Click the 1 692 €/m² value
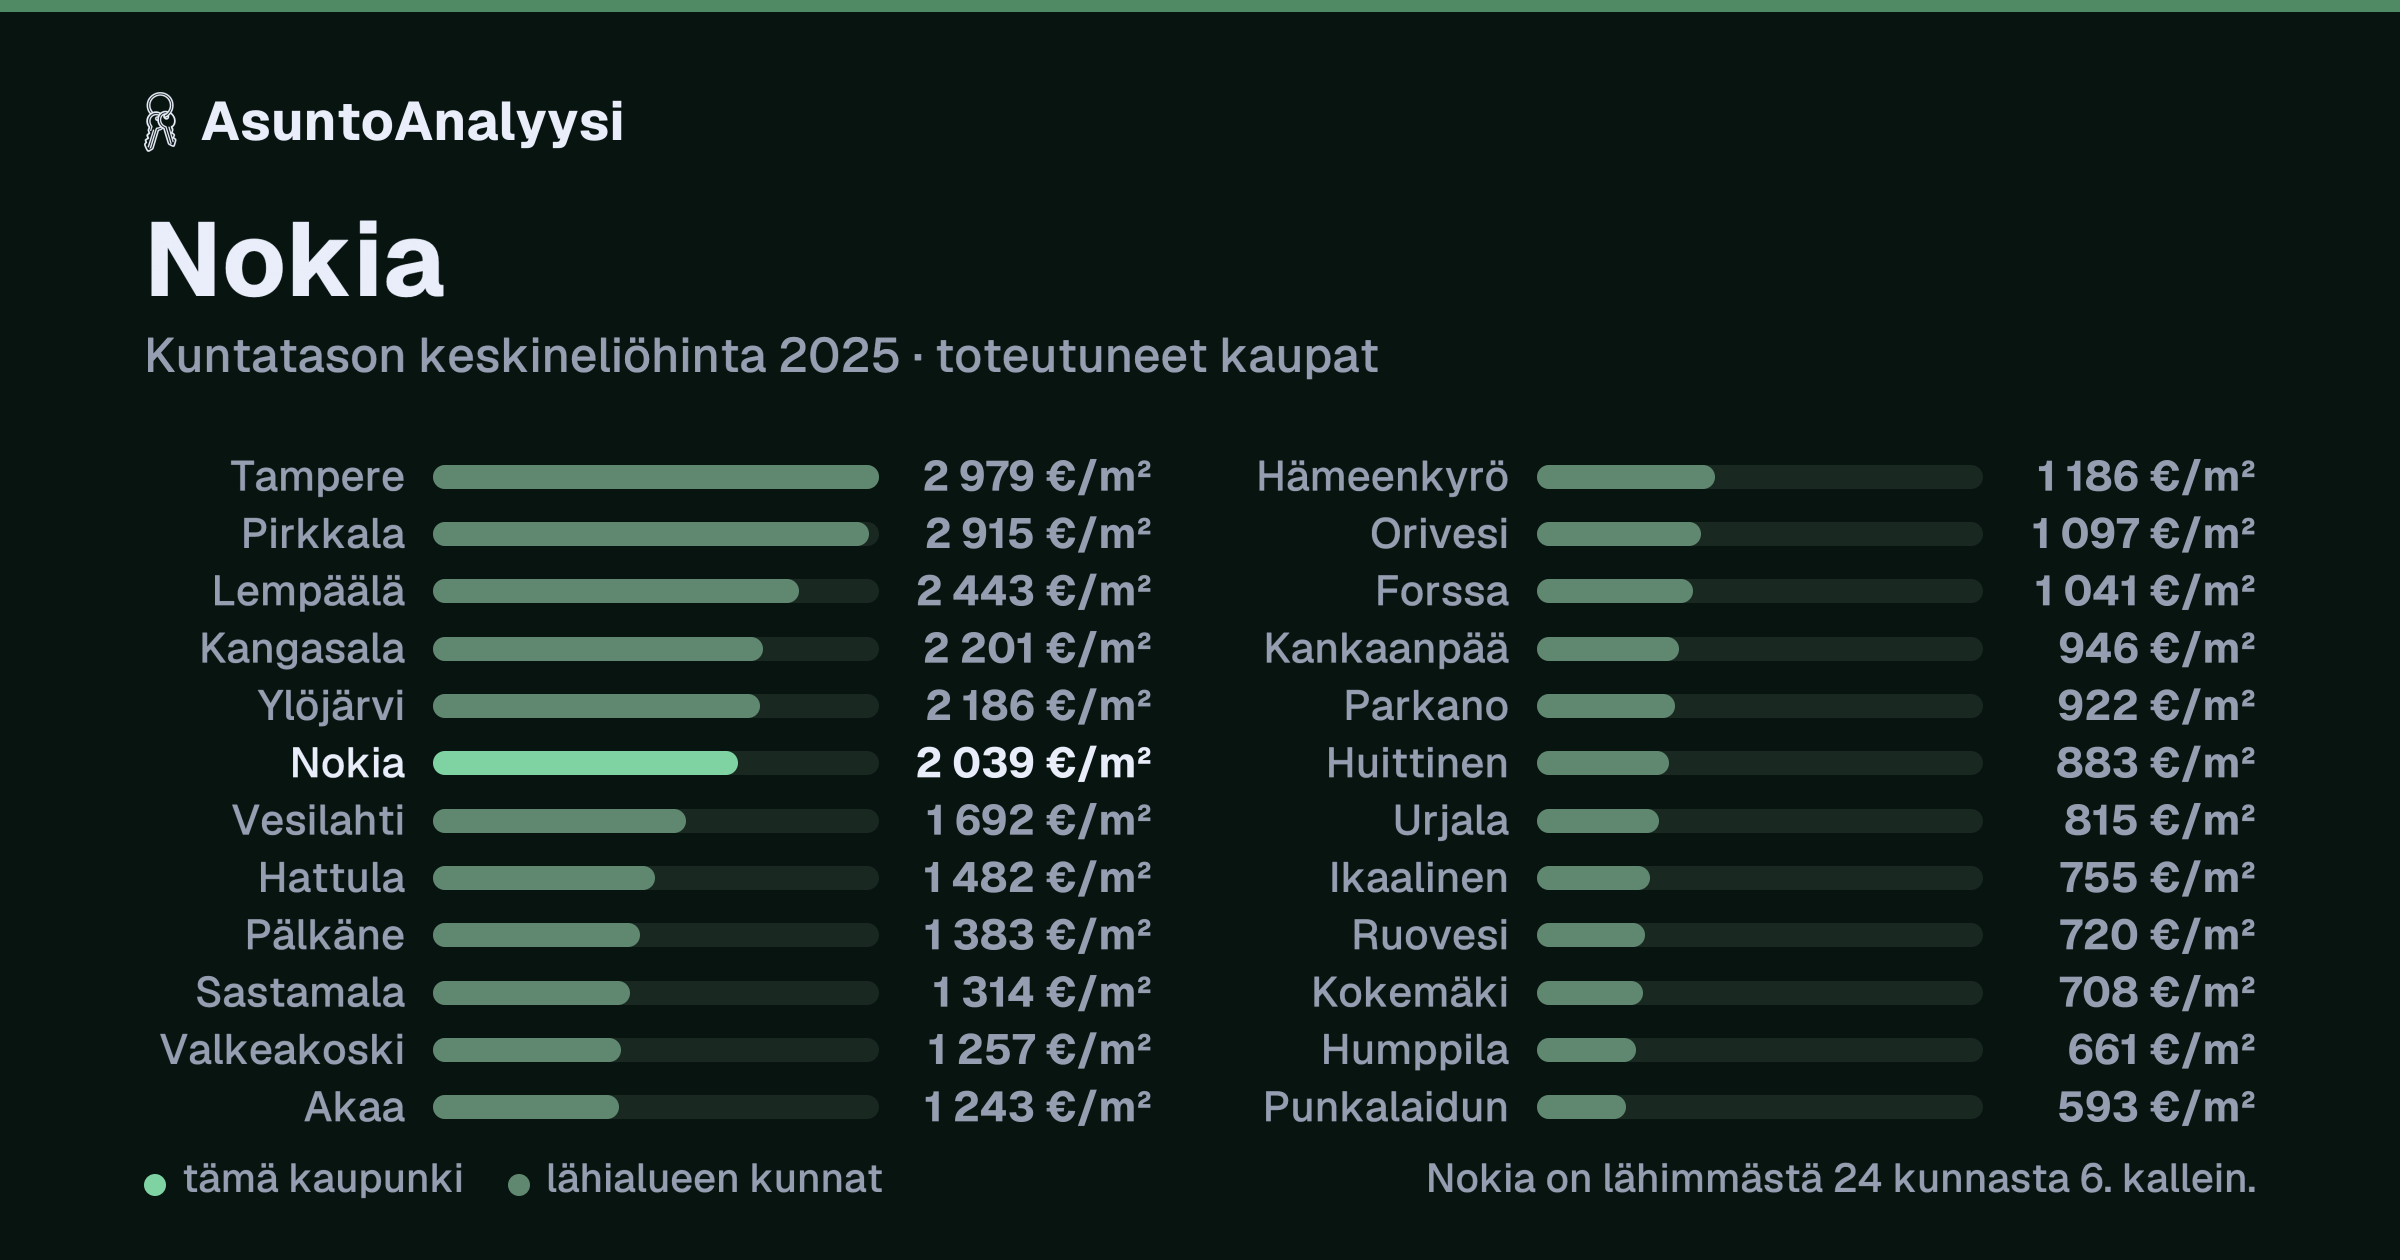The height and width of the screenshot is (1260, 2400). pyautogui.click(x=1038, y=821)
